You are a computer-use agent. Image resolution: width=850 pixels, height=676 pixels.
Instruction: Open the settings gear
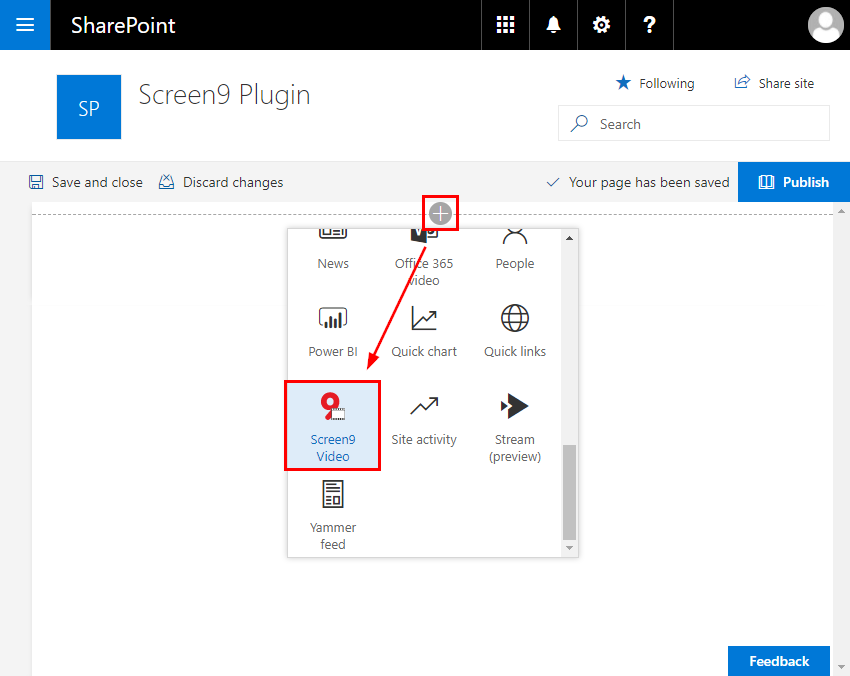click(x=601, y=25)
